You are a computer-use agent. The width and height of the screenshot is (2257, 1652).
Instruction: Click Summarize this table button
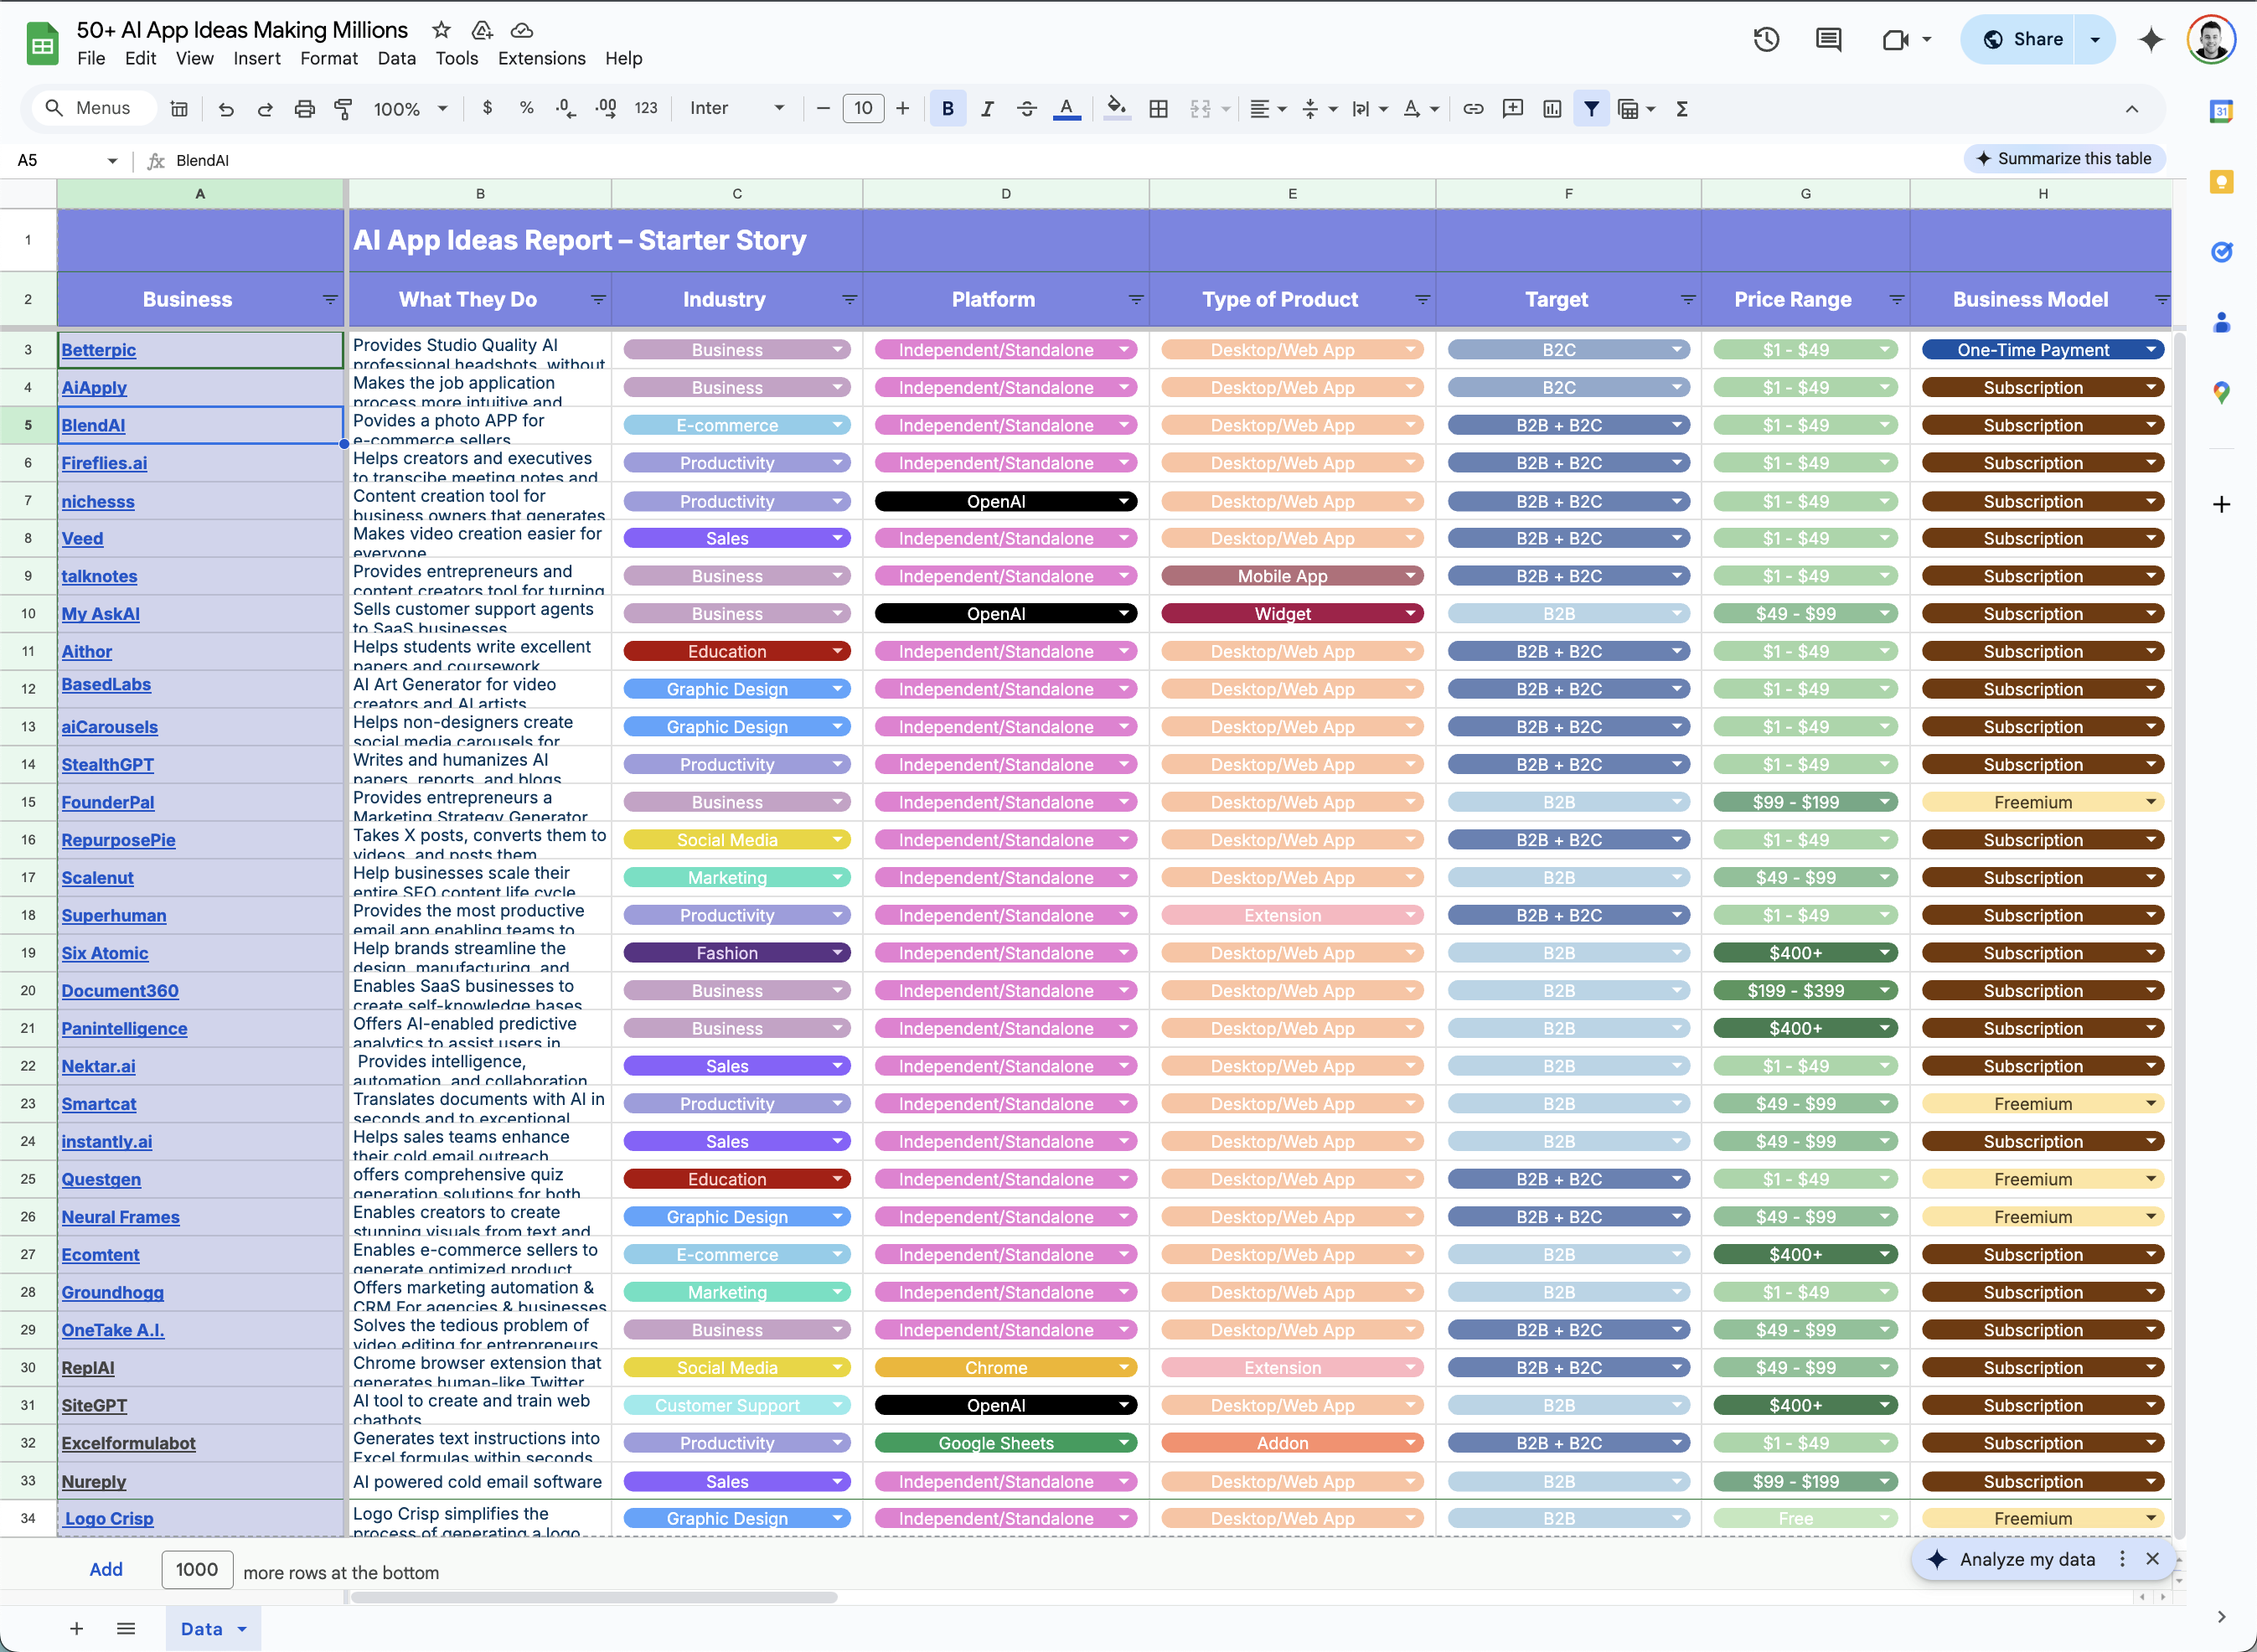point(2064,158)
